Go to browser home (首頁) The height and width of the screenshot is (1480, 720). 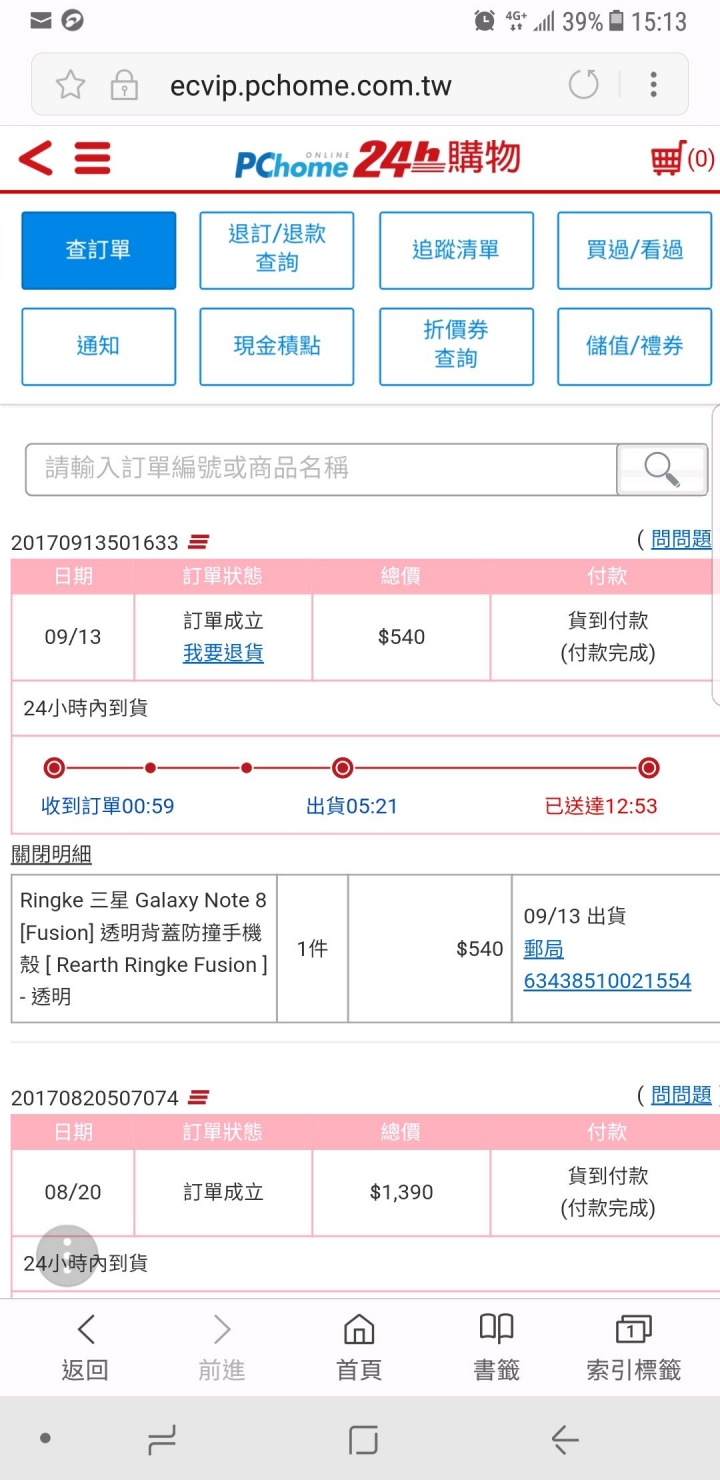point(359,1348)
